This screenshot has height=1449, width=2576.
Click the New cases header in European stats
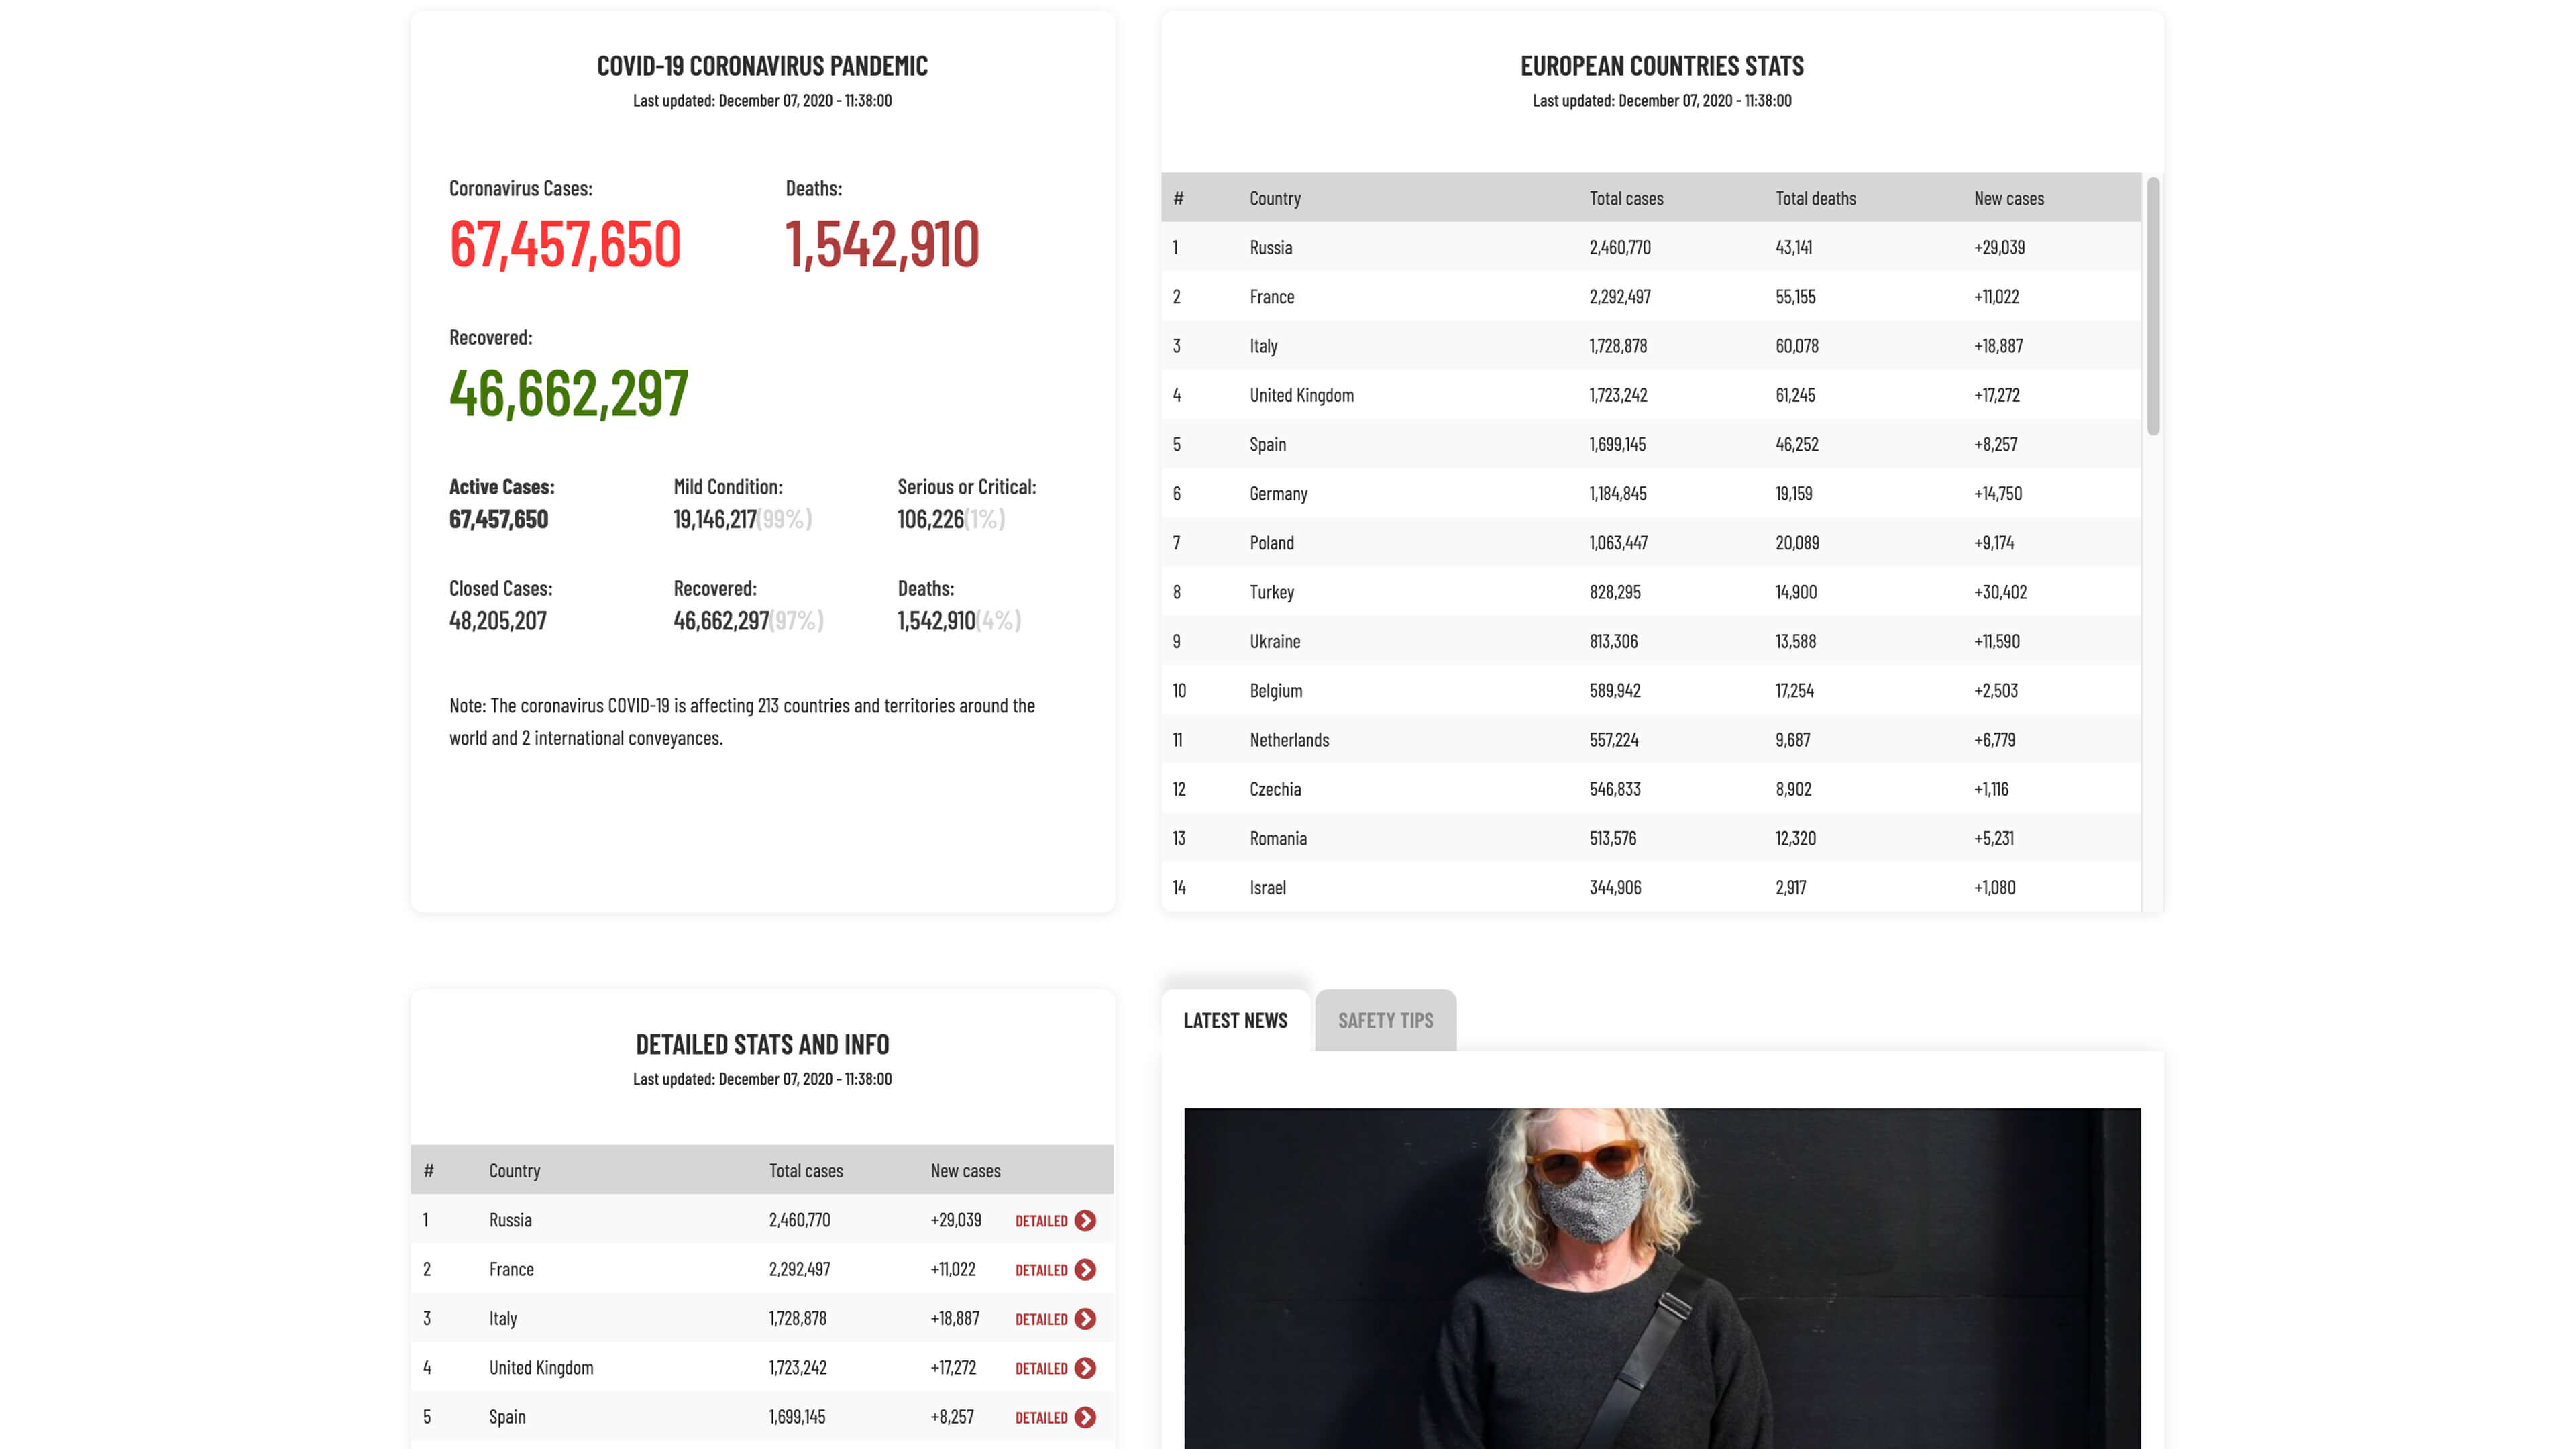tap(2009, 198)
